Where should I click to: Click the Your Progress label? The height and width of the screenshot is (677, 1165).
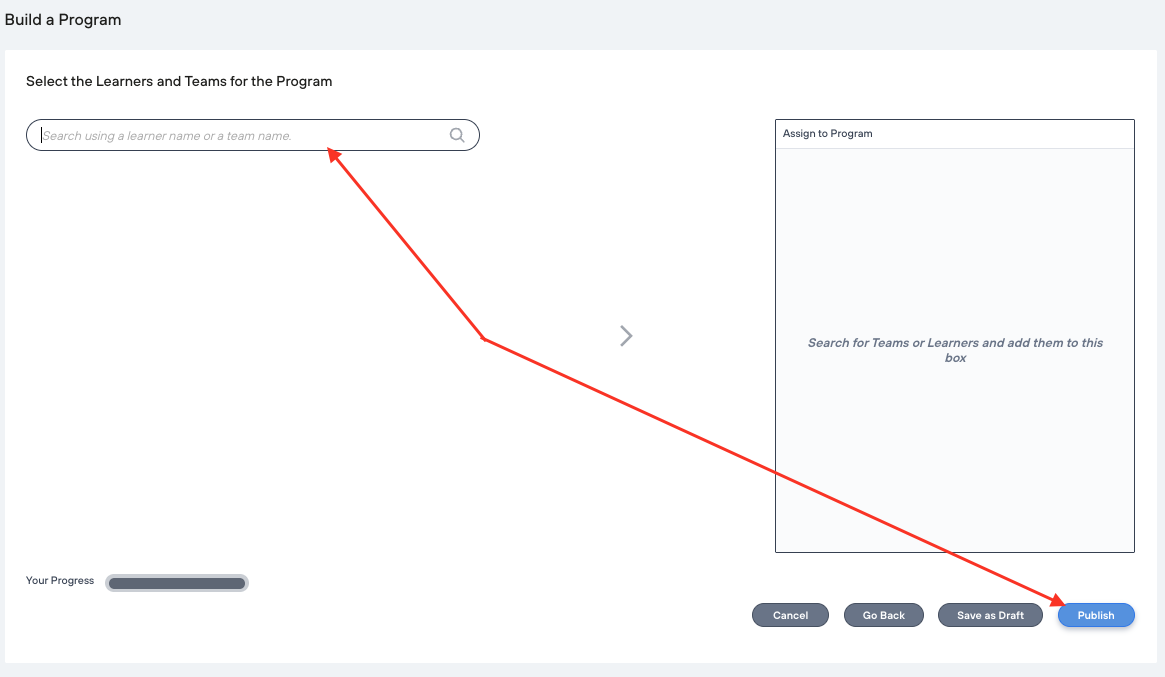[x=60, y=581]
